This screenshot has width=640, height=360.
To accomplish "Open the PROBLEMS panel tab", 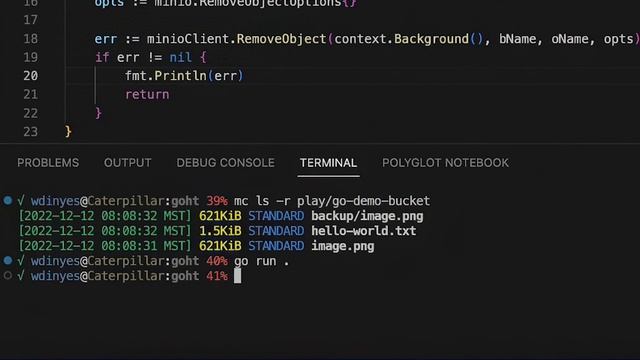I will point(48,163).
